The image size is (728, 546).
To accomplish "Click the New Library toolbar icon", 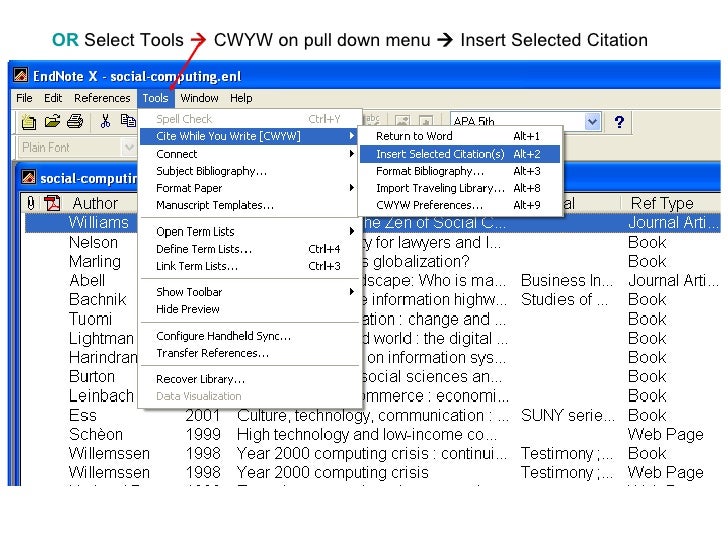I will (x=29, y=122).
